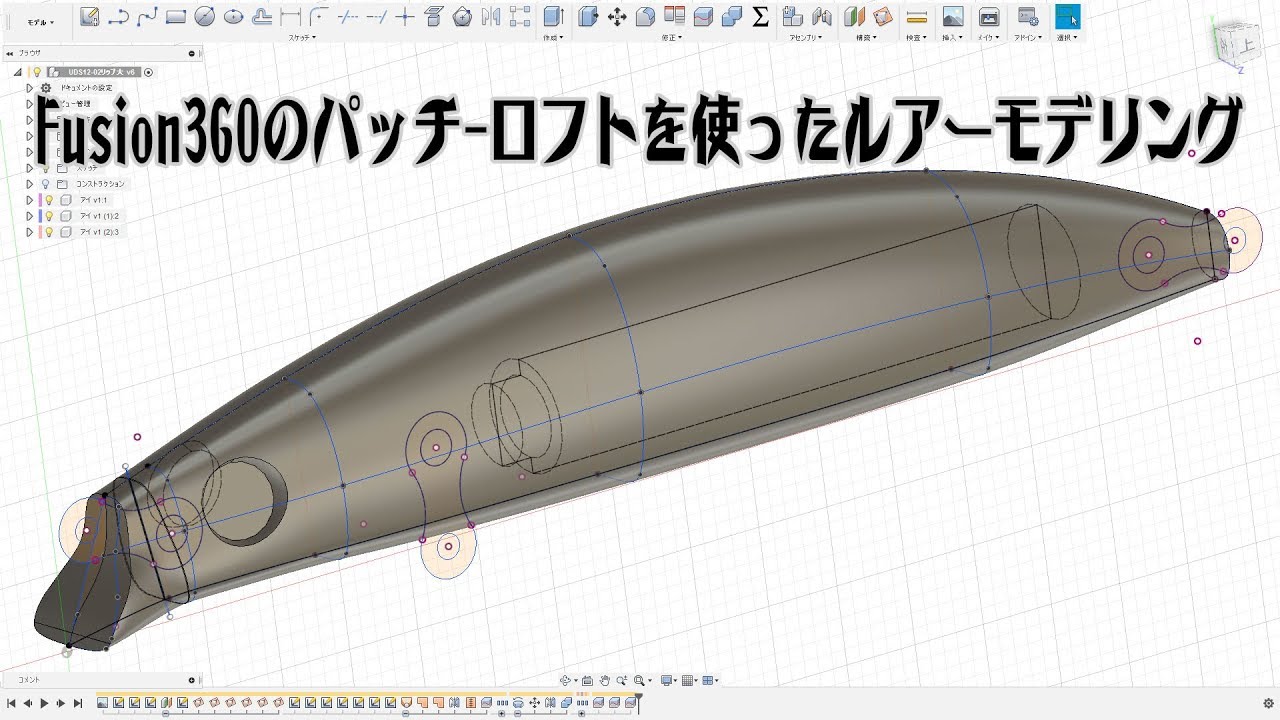
Task: Click the Orbit navigation icon
Action: coord(565,681)
